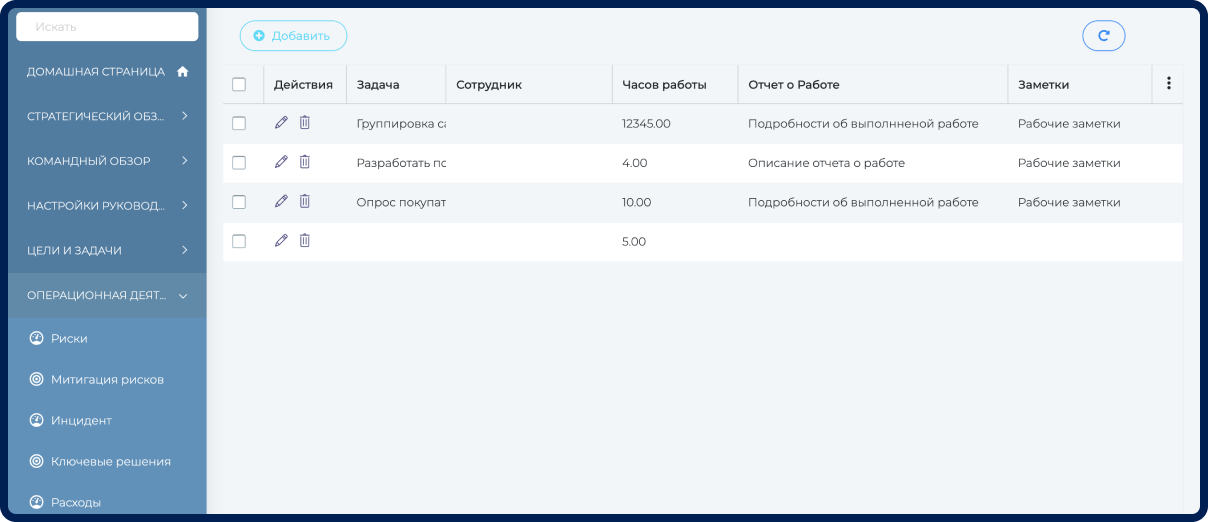
Task: Click the Опрос покупат task cell
Action: click(396, 201)
